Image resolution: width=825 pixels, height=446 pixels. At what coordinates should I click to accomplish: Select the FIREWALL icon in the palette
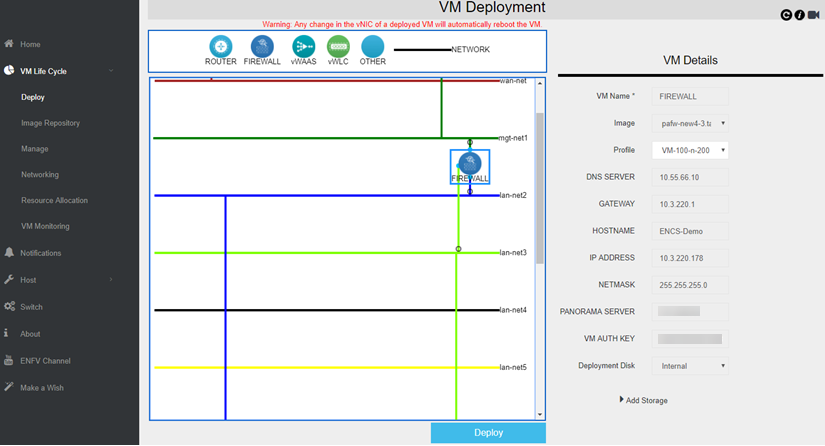click(x=262, y=46)
